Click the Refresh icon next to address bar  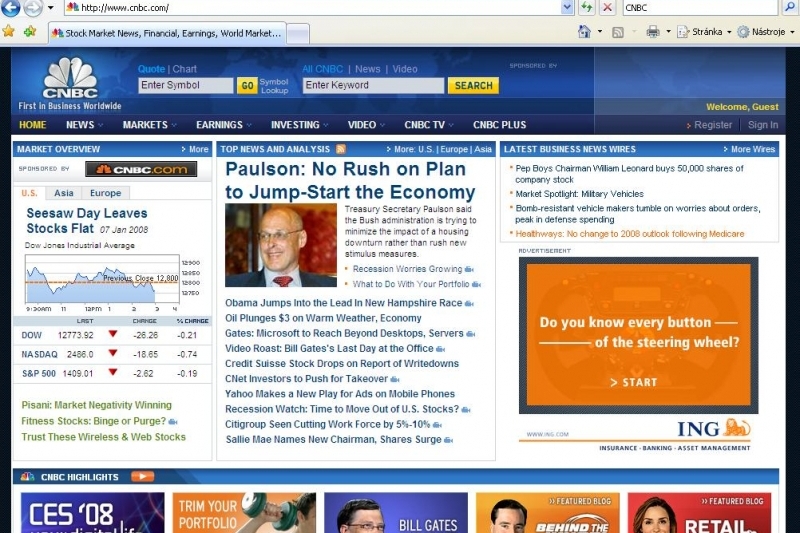[587, 7]
